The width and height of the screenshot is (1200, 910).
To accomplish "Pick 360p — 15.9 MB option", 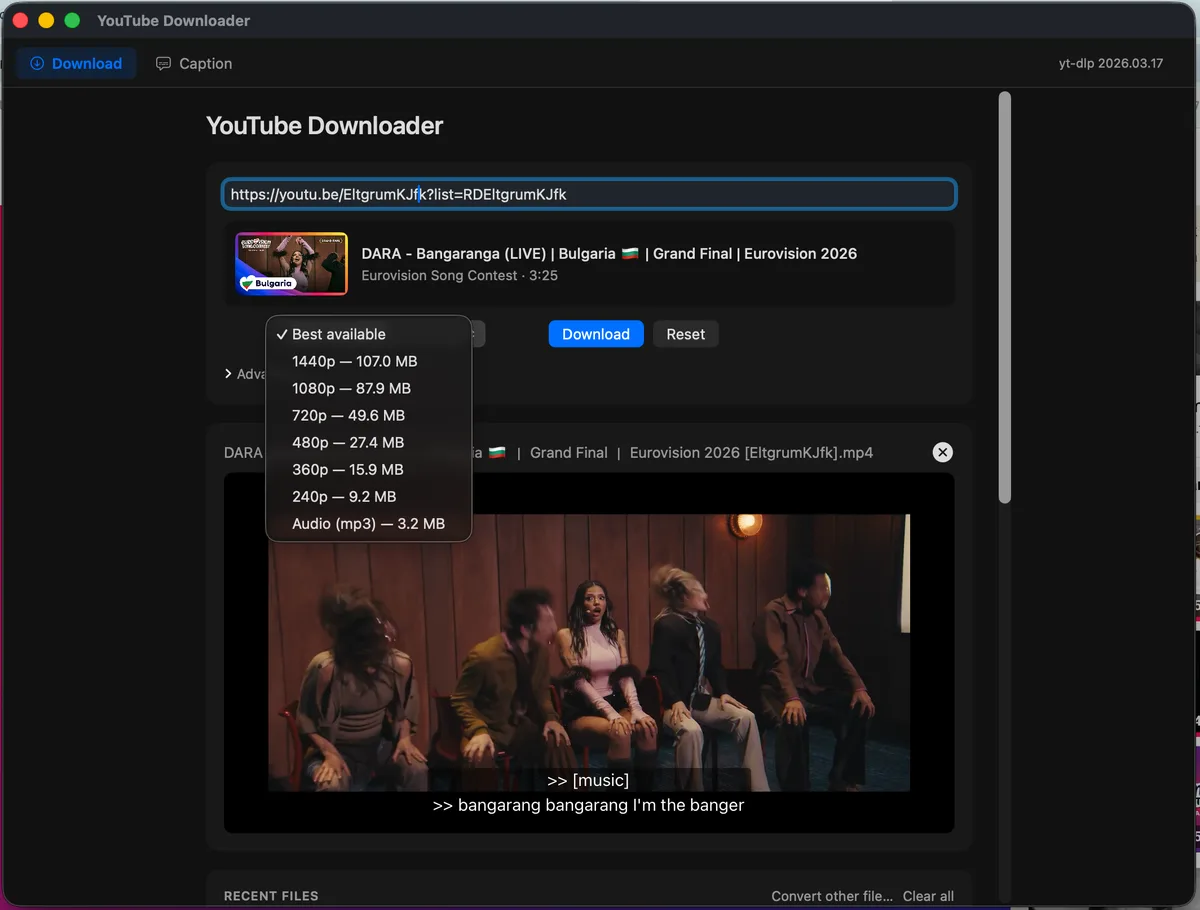I will (x=368, y=469).
